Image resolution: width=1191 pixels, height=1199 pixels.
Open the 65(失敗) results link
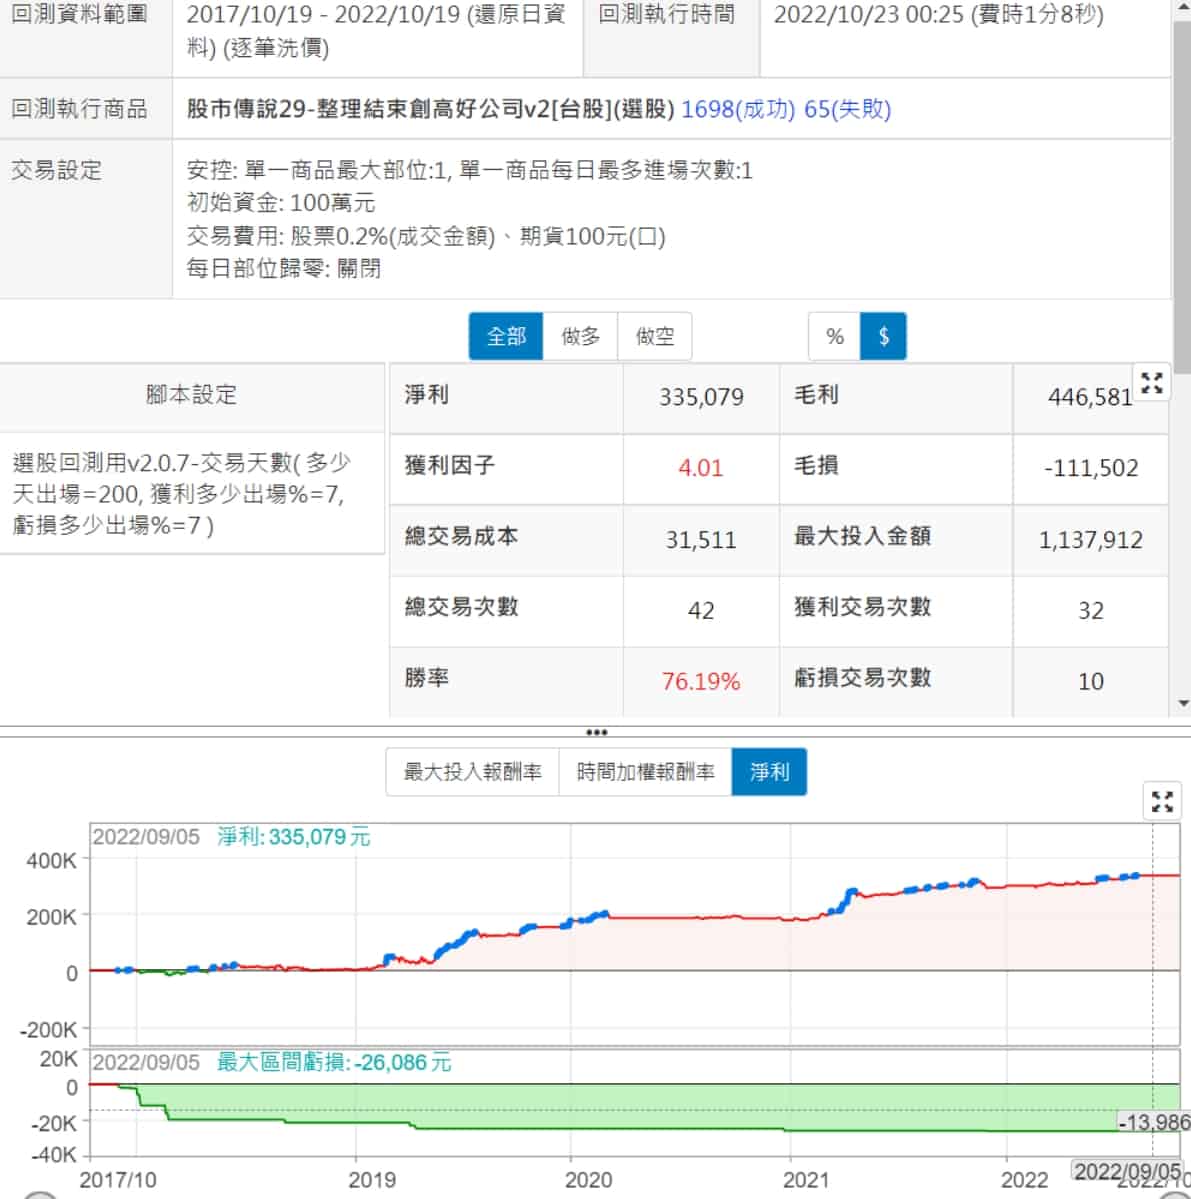[847, 109]
